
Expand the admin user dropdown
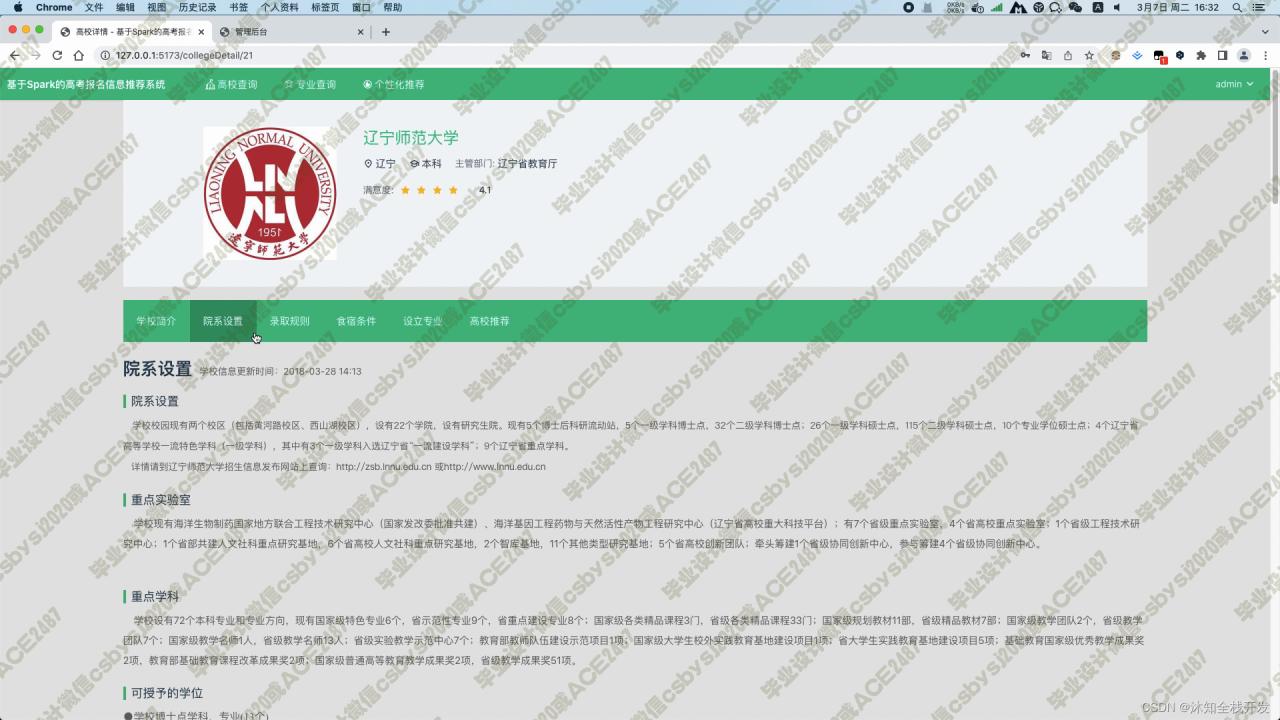[x=1234, y=84]
